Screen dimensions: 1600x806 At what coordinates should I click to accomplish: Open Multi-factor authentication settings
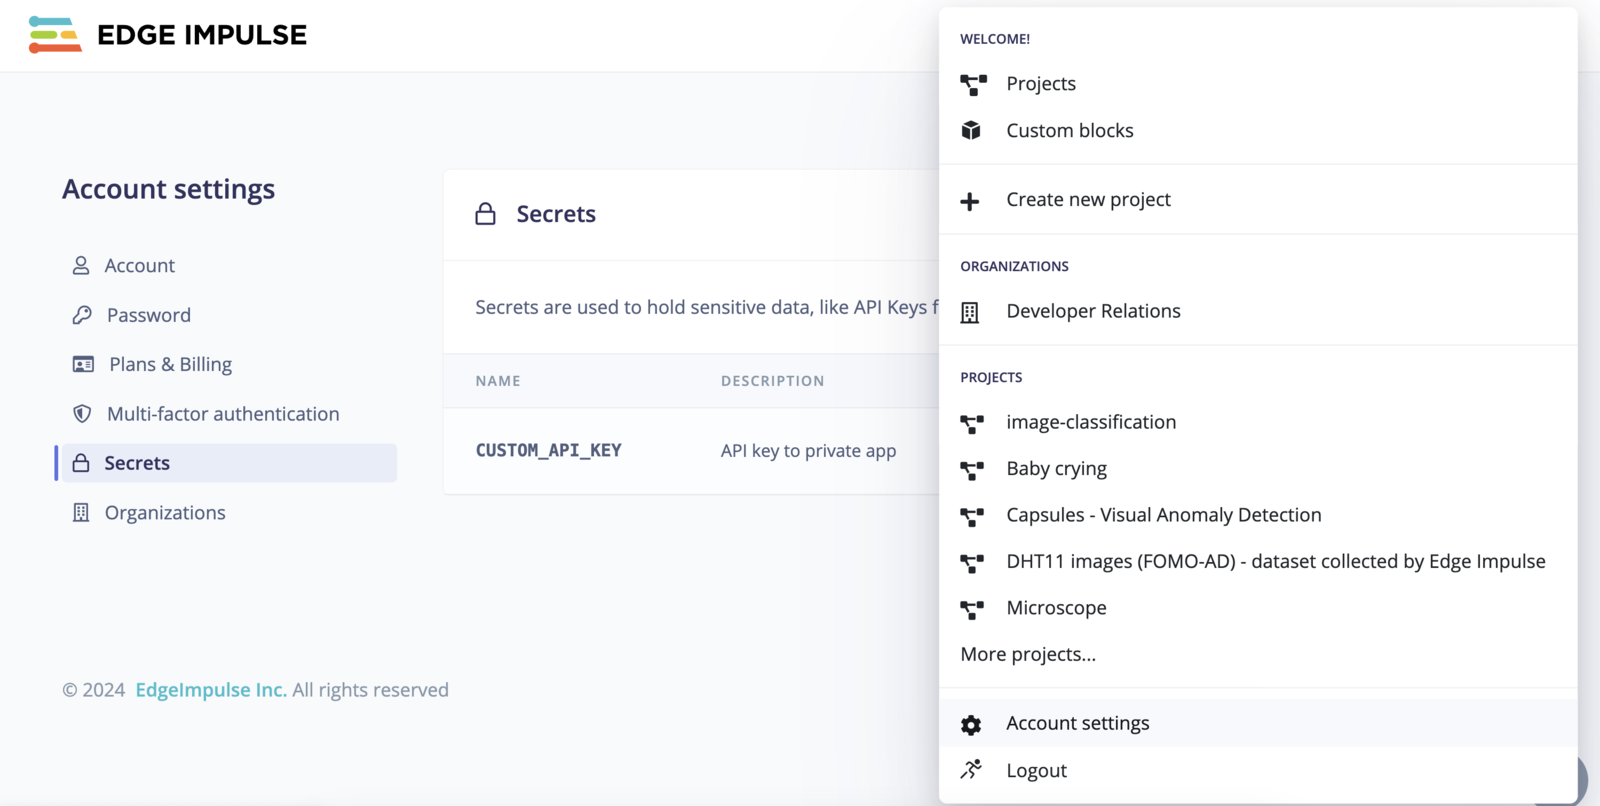[x=223, y=414]
